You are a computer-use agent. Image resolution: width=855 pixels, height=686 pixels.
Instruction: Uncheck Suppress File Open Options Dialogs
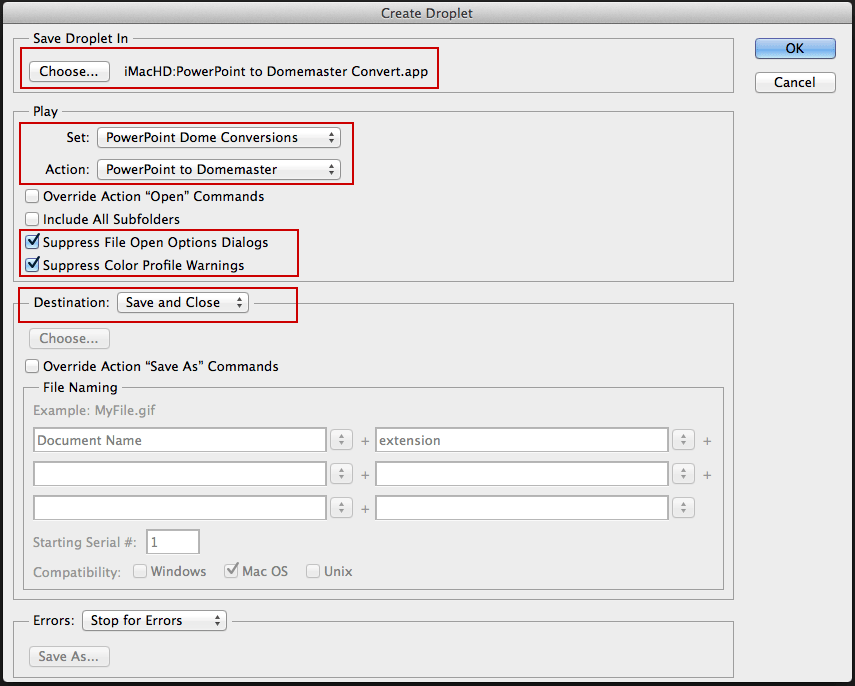click(33, 242)
